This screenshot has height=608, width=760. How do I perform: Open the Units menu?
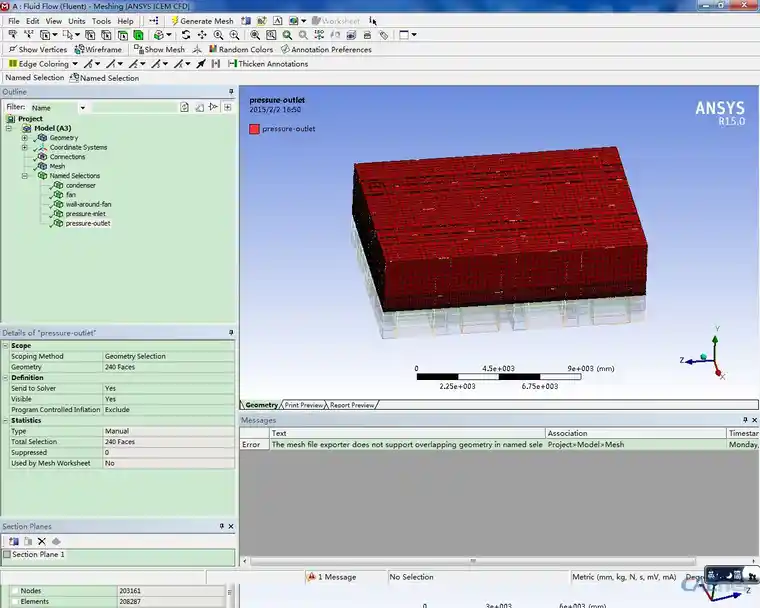[77, 21]
